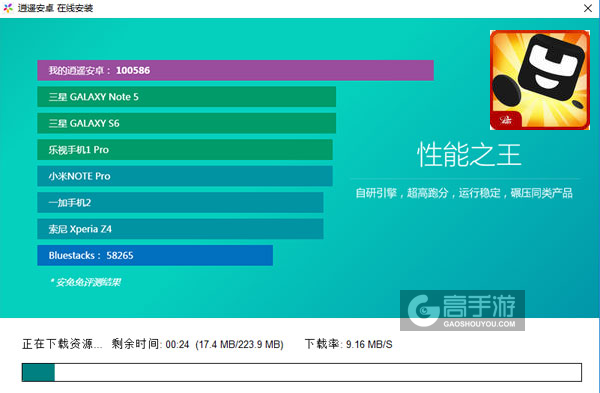
Task: Close the 逍遥安卓 installer window
Action: [588, 8]
